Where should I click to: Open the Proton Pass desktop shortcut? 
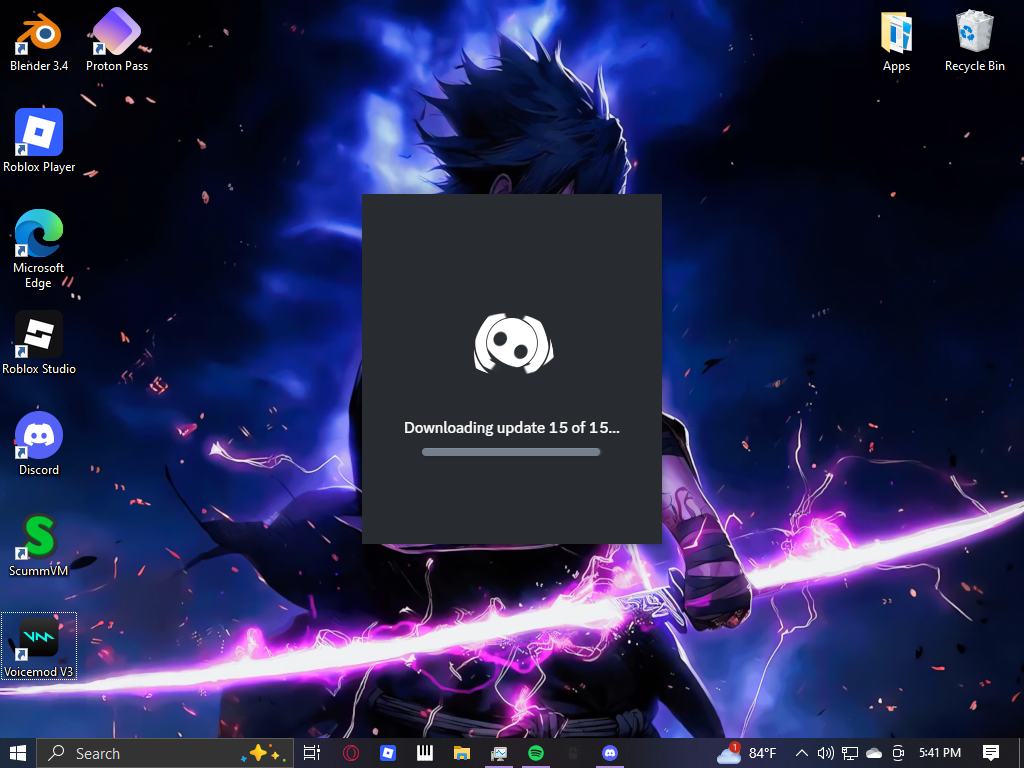click(x=117, y=40)
